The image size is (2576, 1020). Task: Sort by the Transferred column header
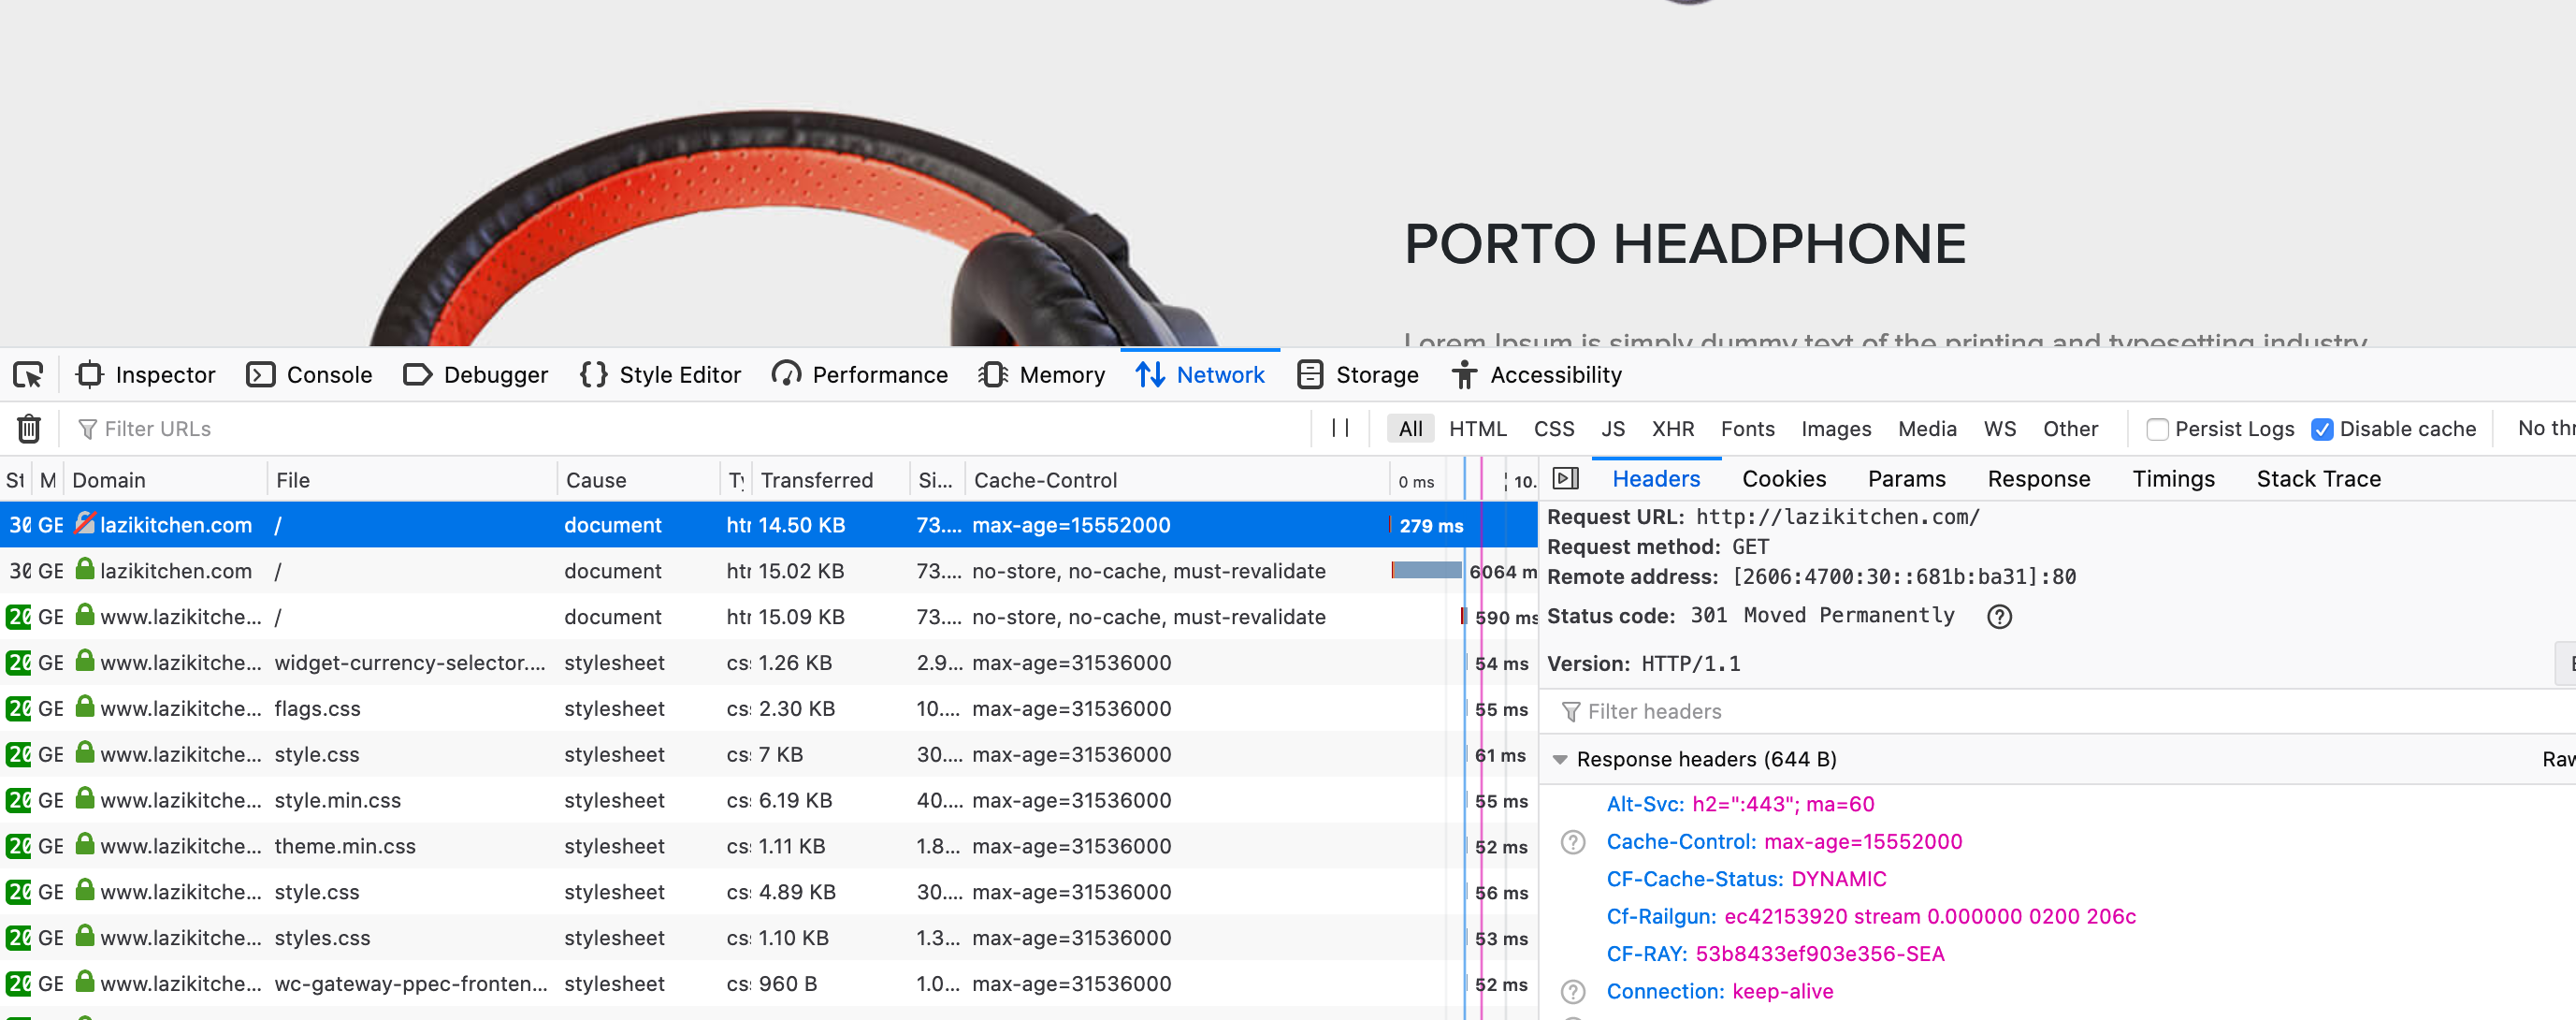point(830,480)
